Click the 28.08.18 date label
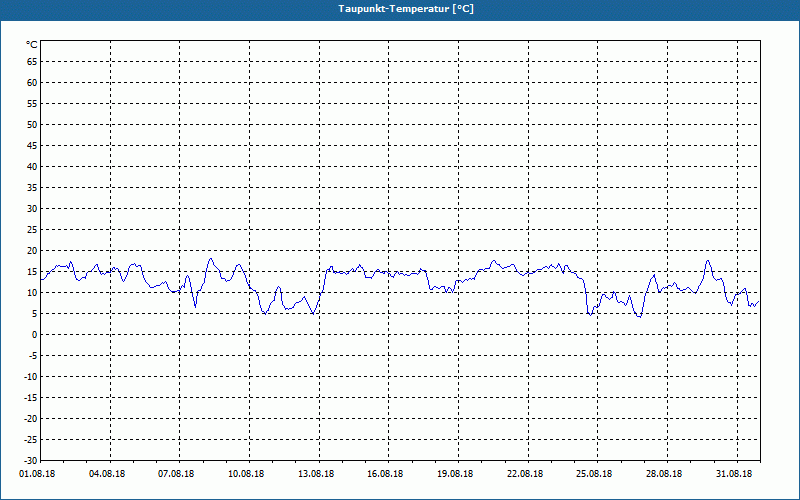 [664, 474]
